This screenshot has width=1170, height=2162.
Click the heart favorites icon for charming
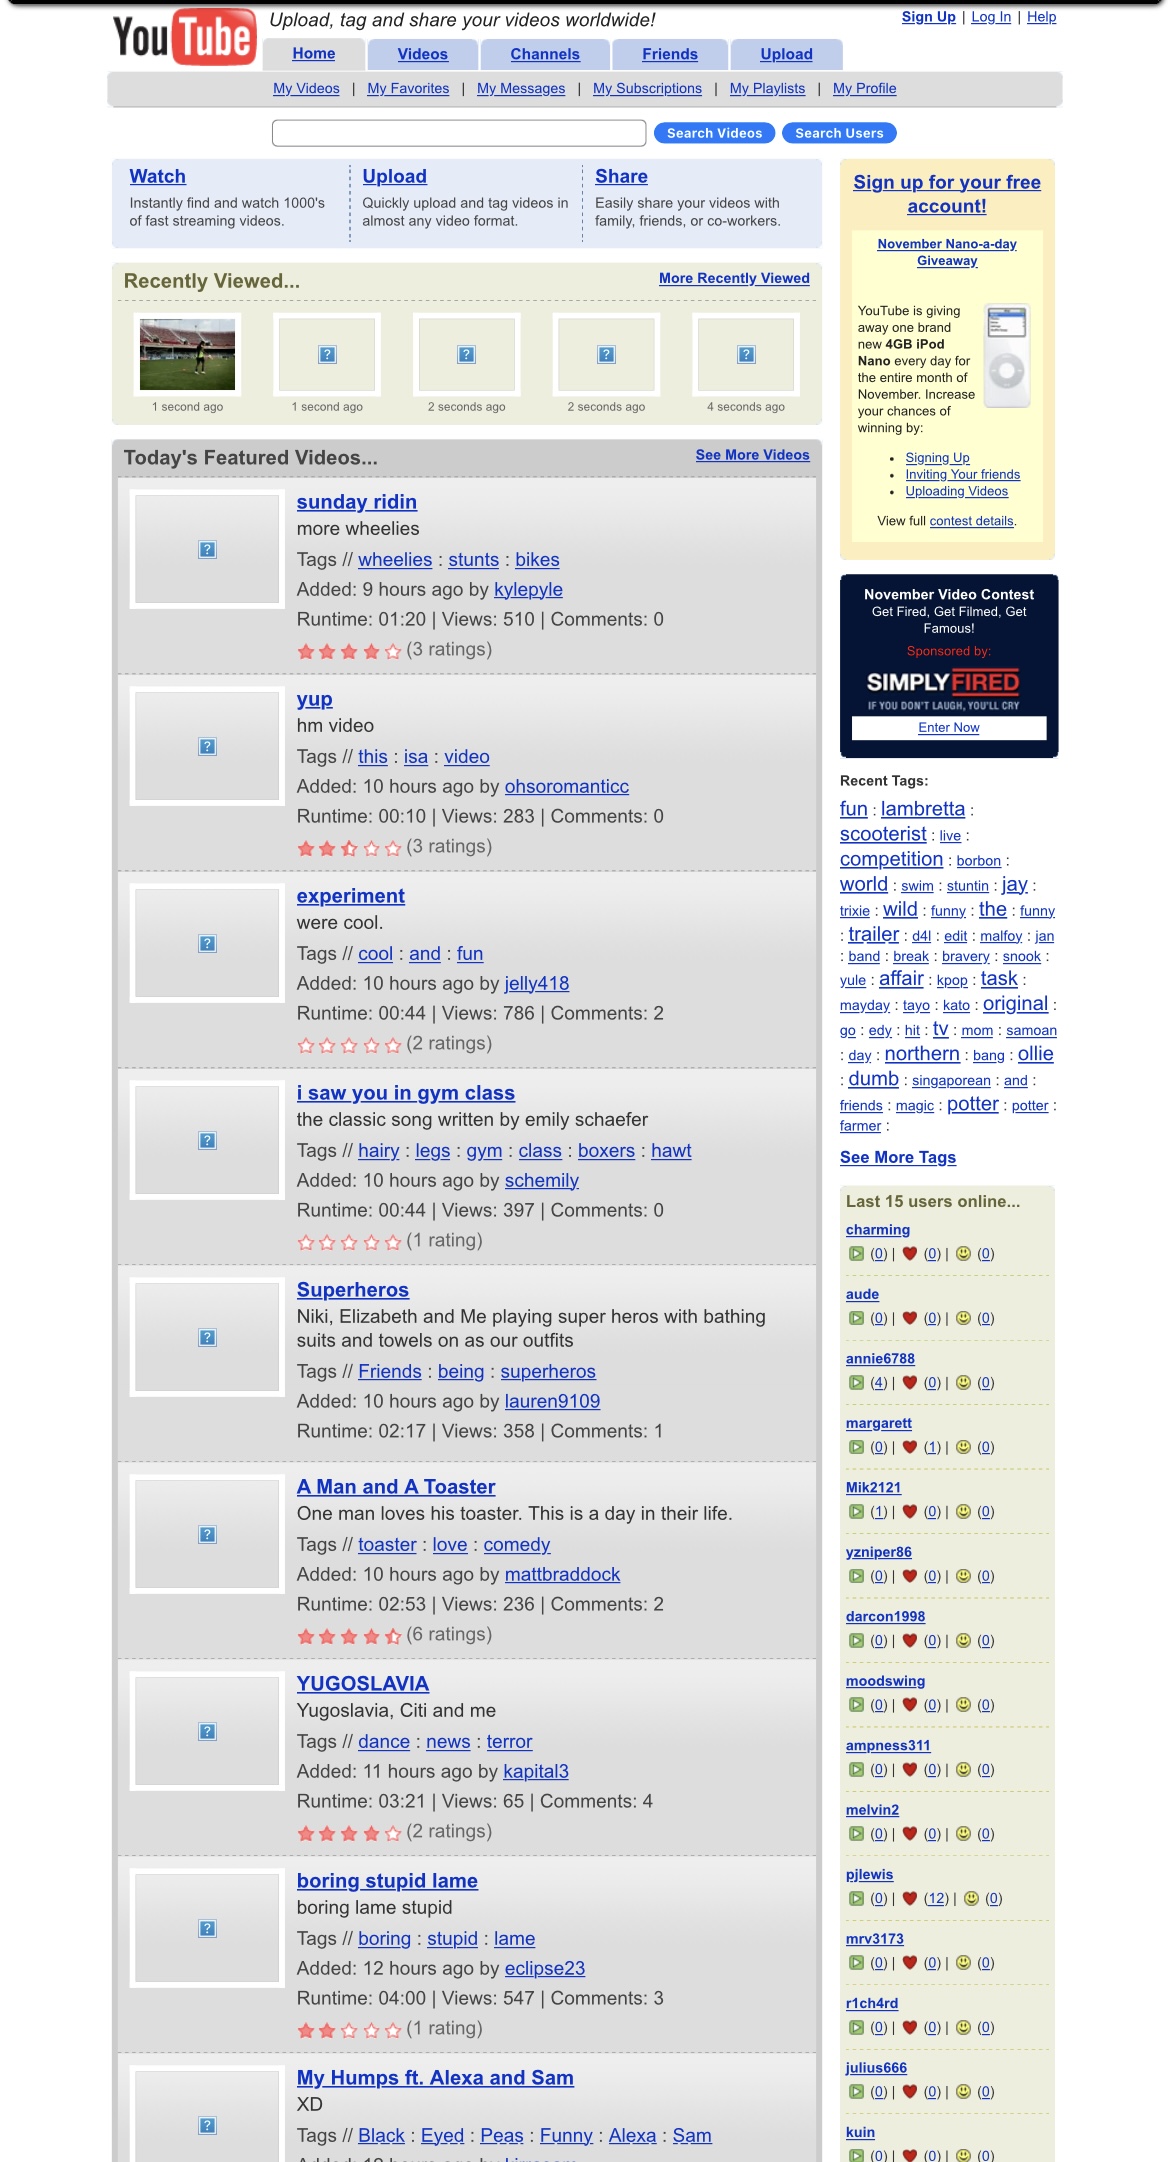point(910,1254)
